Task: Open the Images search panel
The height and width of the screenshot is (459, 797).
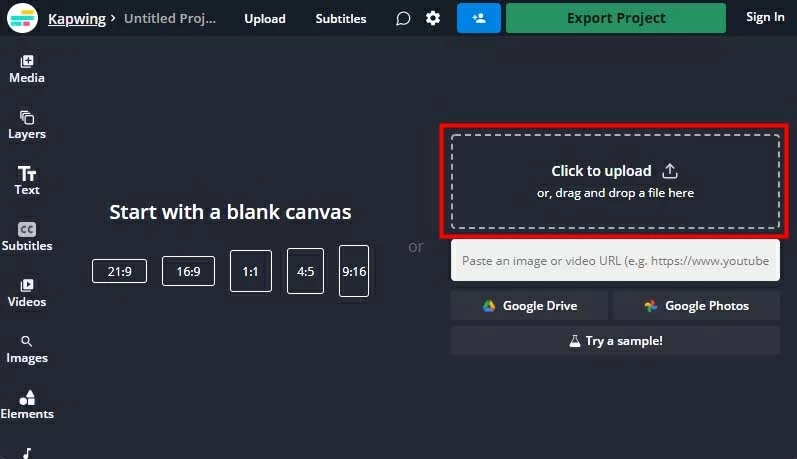Action: (27, 349)
